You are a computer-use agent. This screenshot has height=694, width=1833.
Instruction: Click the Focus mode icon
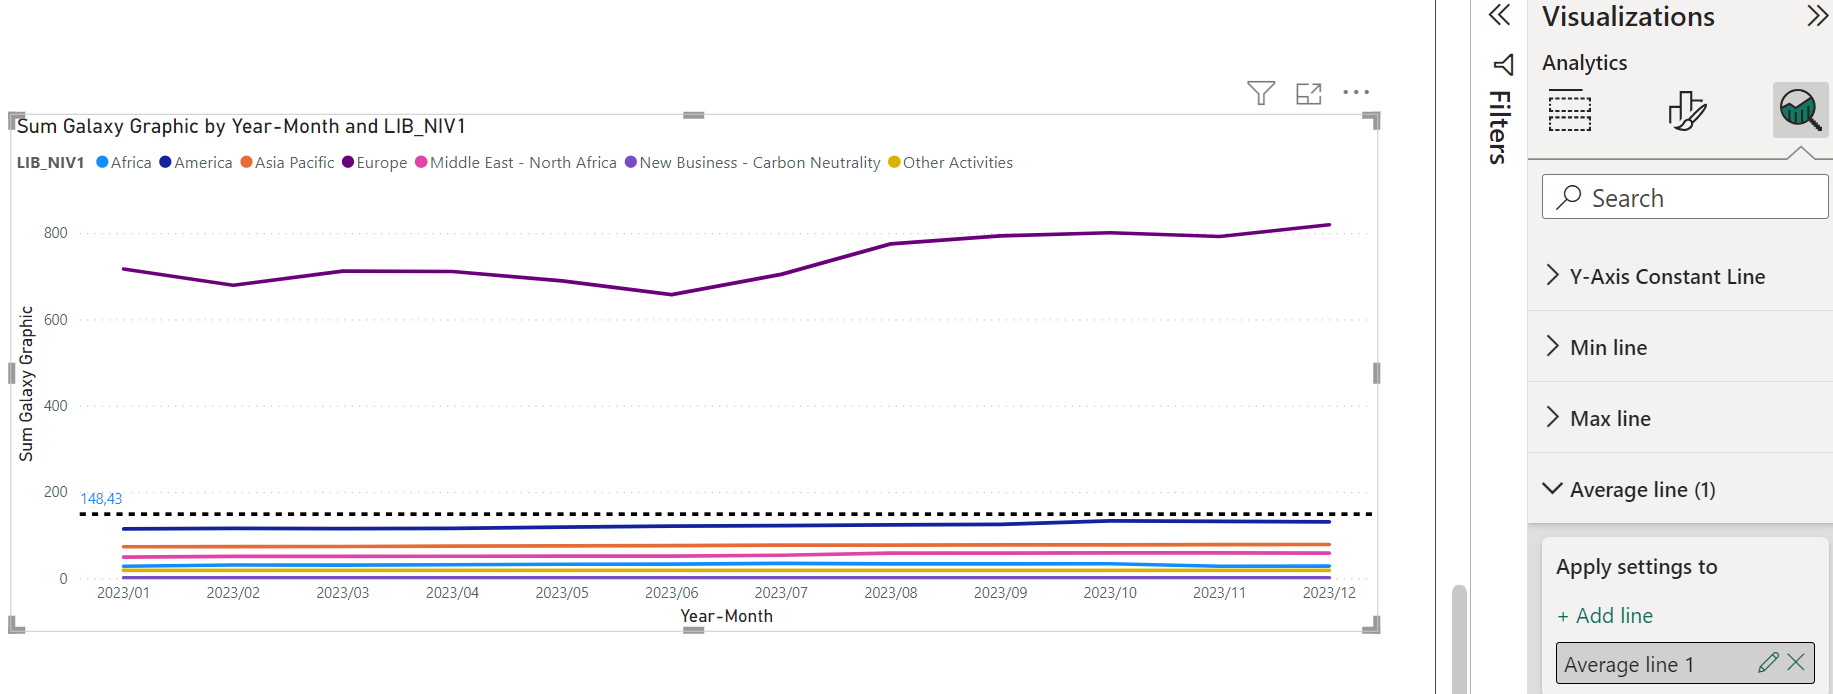(1309, 93)
